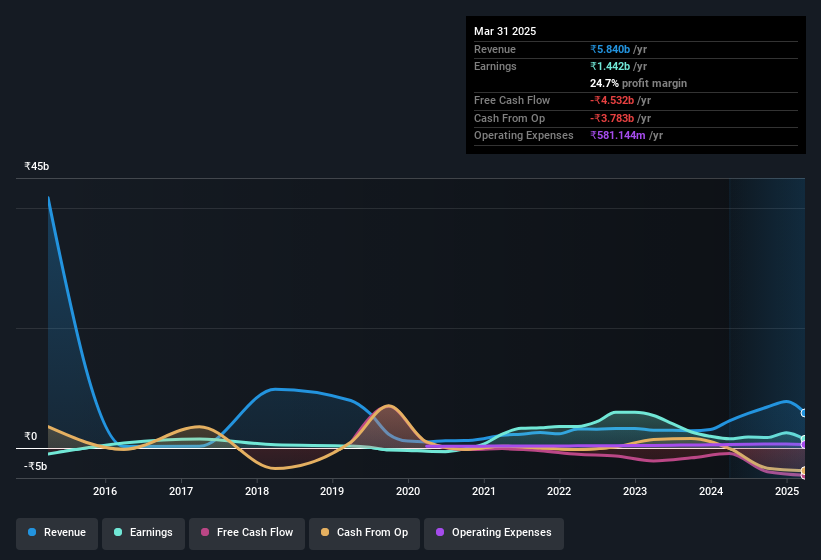821x560 pixels.
Task: Click the 2018 x-axis label
Action: tap(257, 491)
